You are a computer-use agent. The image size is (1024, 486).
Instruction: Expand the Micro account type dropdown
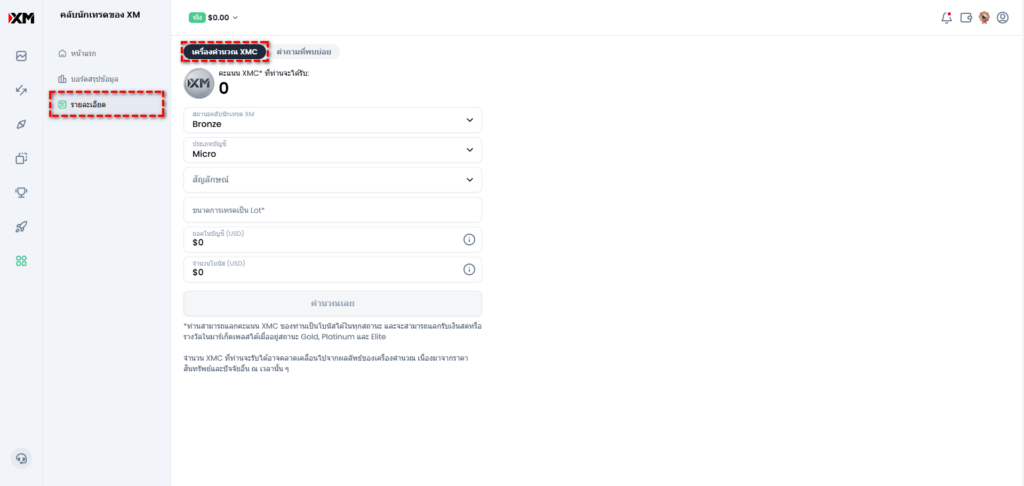pyautogui.click(x=332, y=150)
